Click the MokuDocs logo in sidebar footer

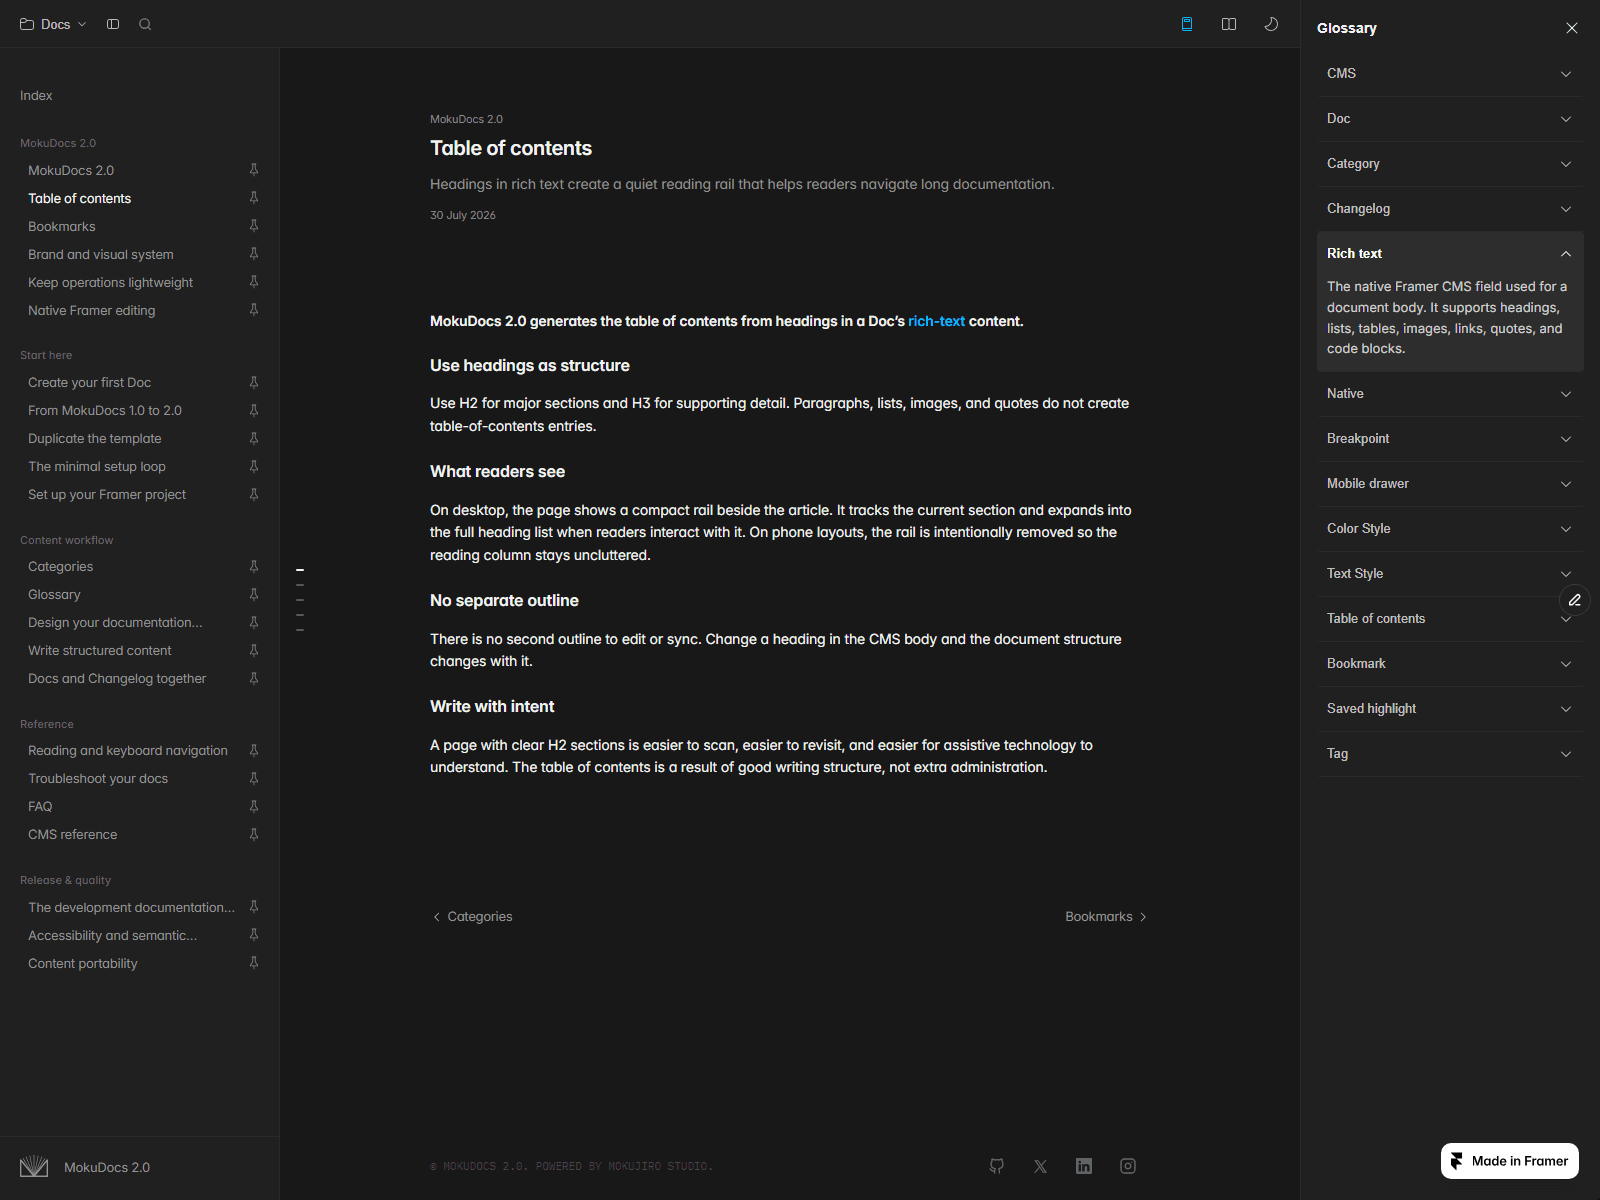34,1167
